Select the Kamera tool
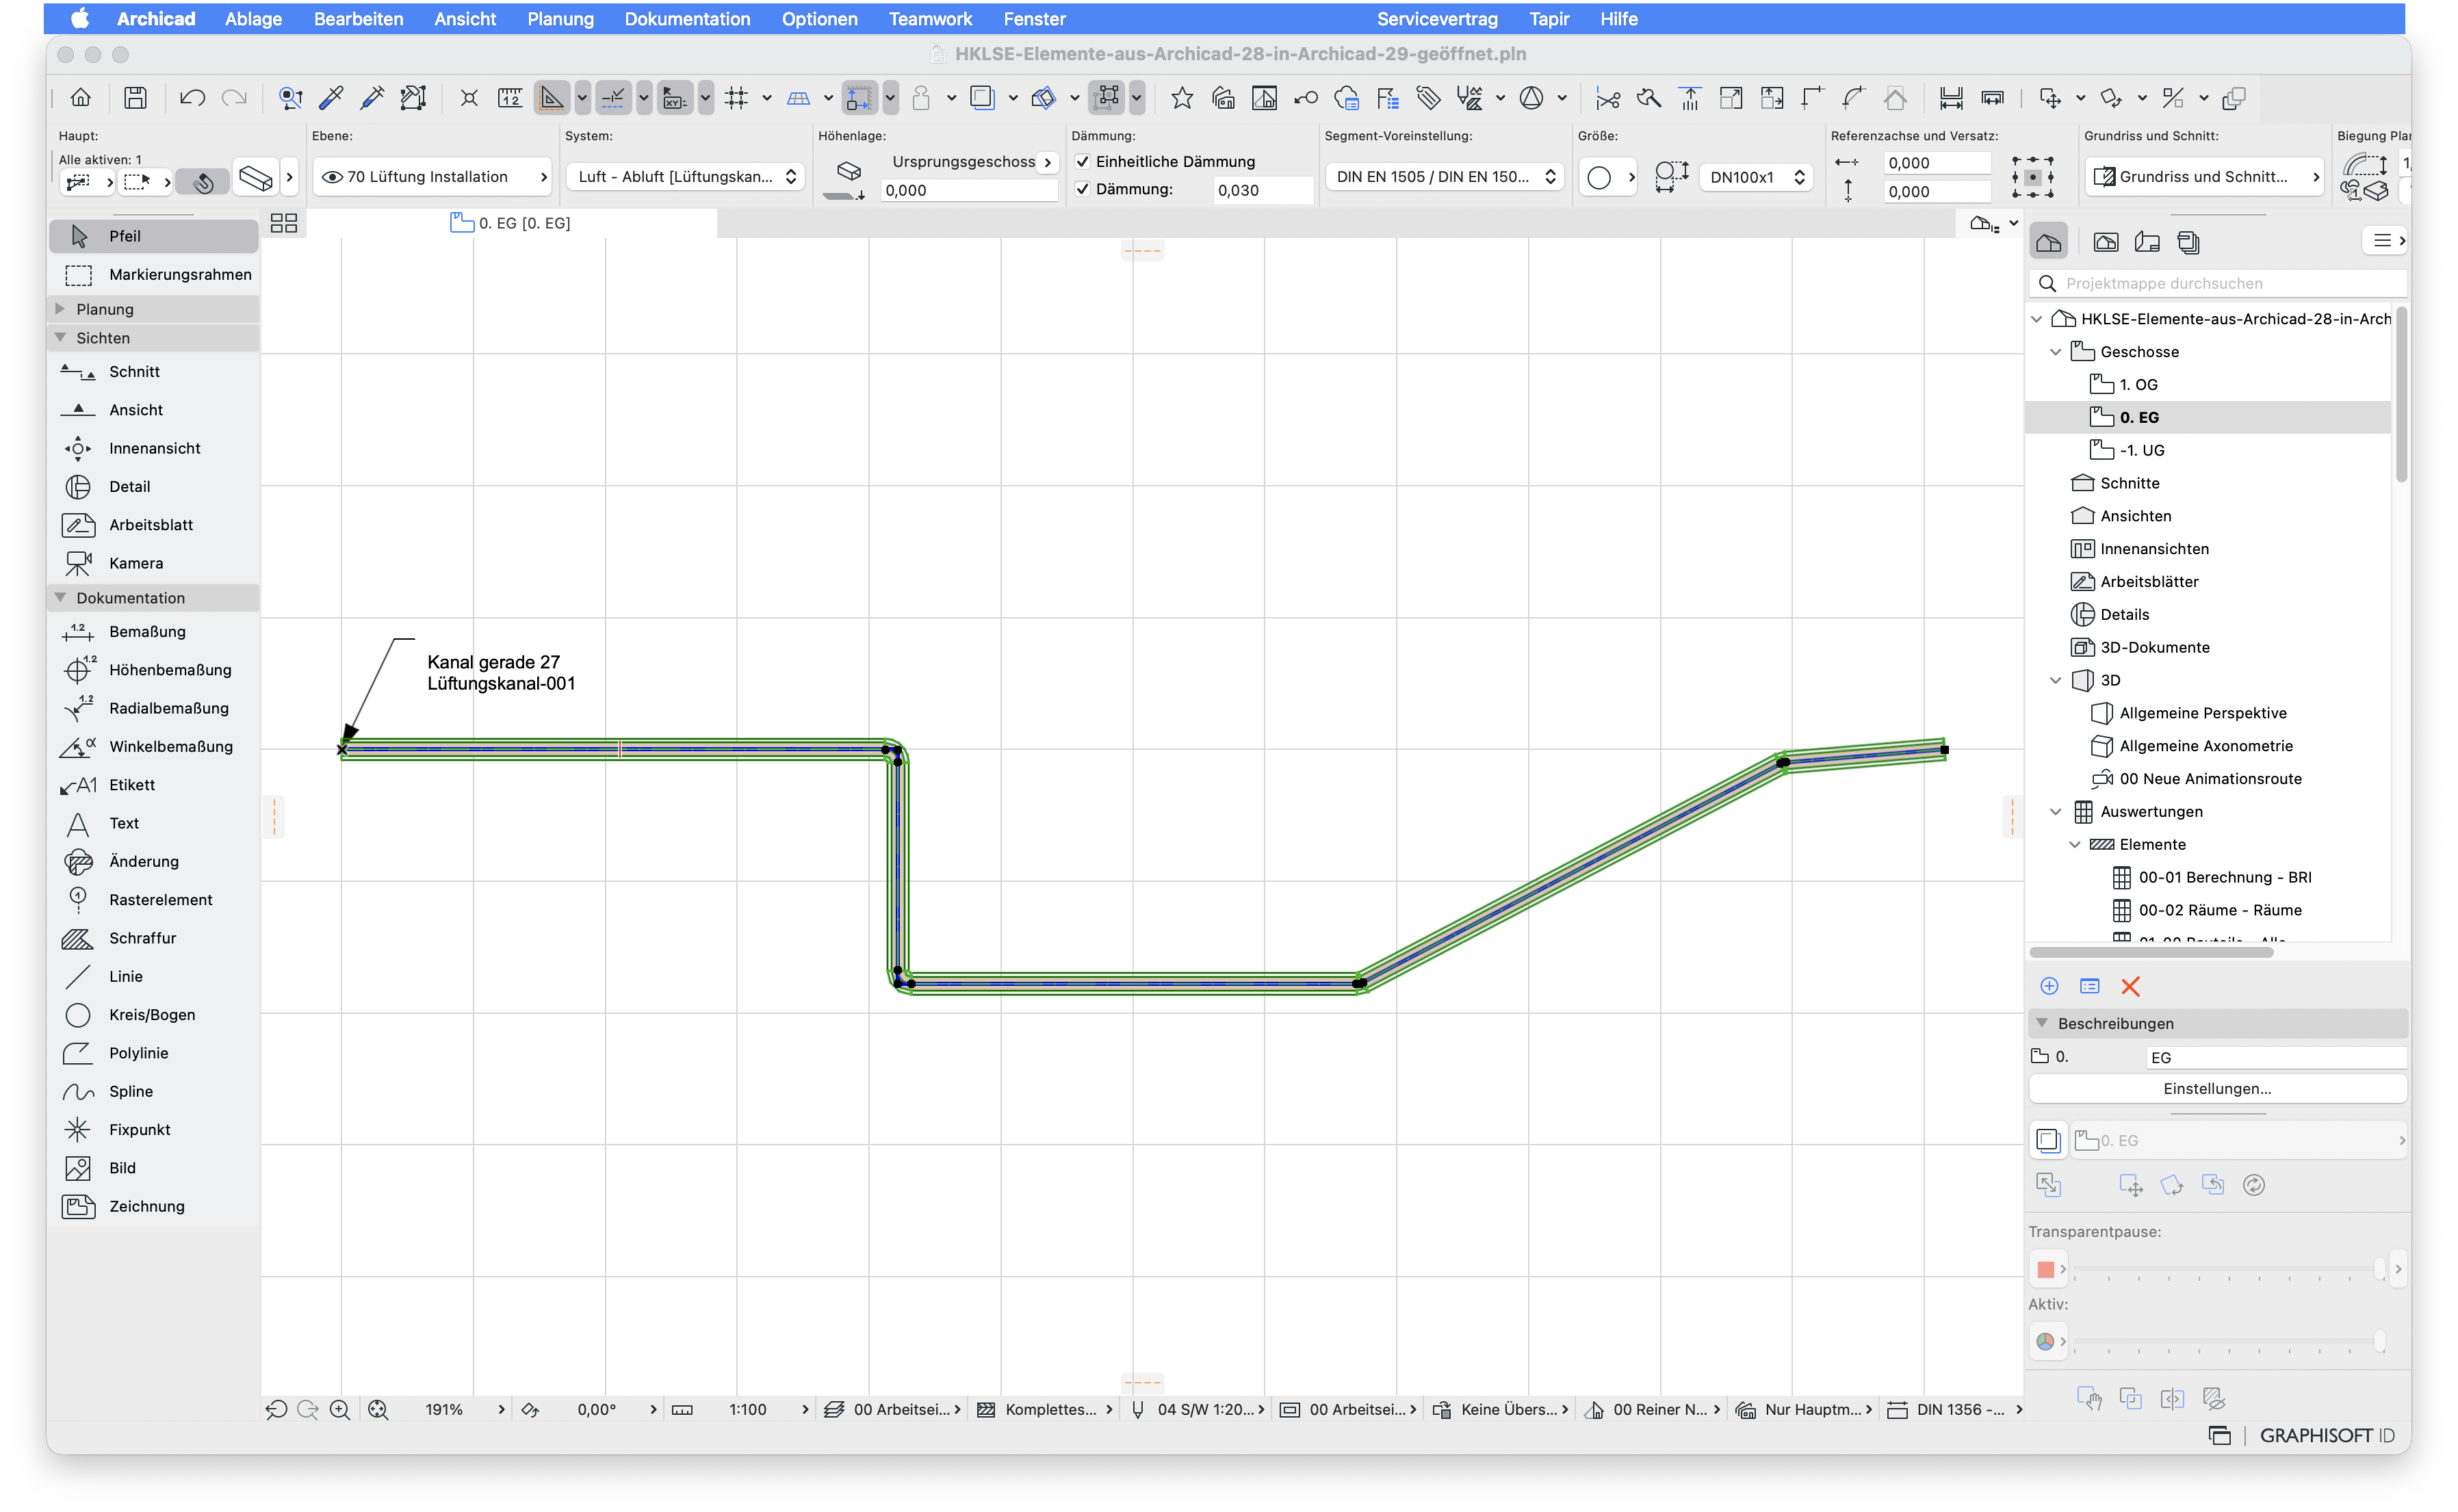Viewport: 2458px width, 1512px height. [153, 563]
